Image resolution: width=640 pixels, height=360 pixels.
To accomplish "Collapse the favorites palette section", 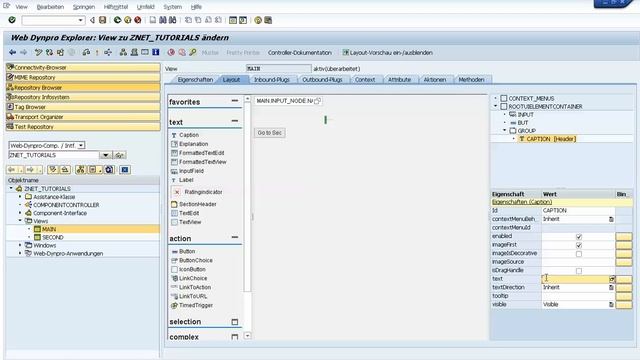I will [235, 100].
